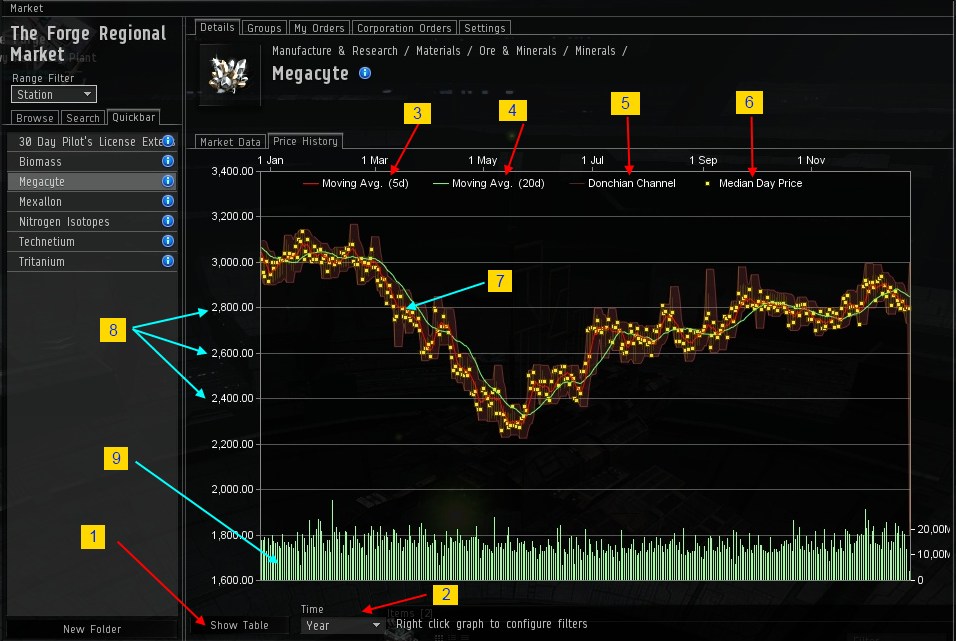The image size is (956, 641).
Task: Open info for 30 Day Pilot's License
Action: click(168, 141)
